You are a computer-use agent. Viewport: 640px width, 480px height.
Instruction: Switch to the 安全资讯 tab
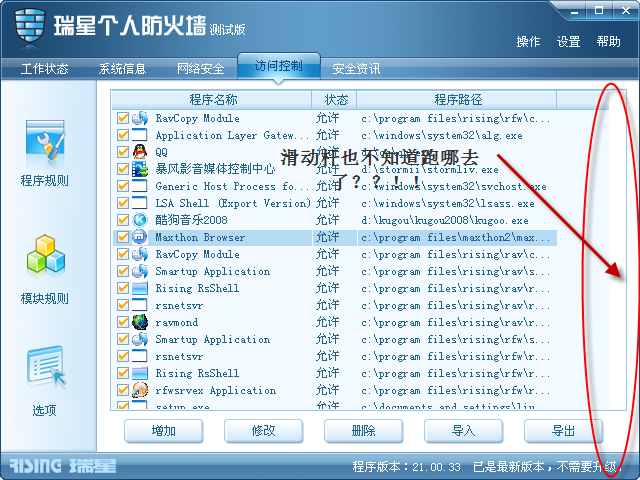point(356,69)
